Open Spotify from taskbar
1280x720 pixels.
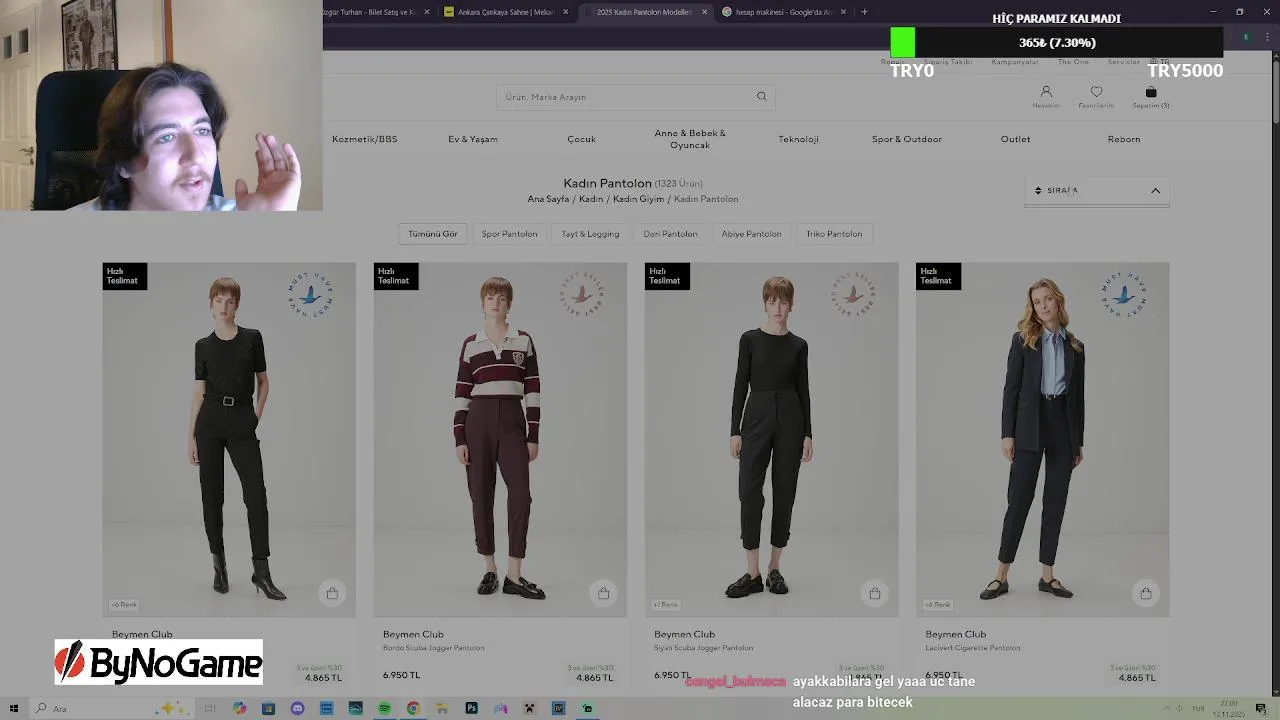[384, 708]
